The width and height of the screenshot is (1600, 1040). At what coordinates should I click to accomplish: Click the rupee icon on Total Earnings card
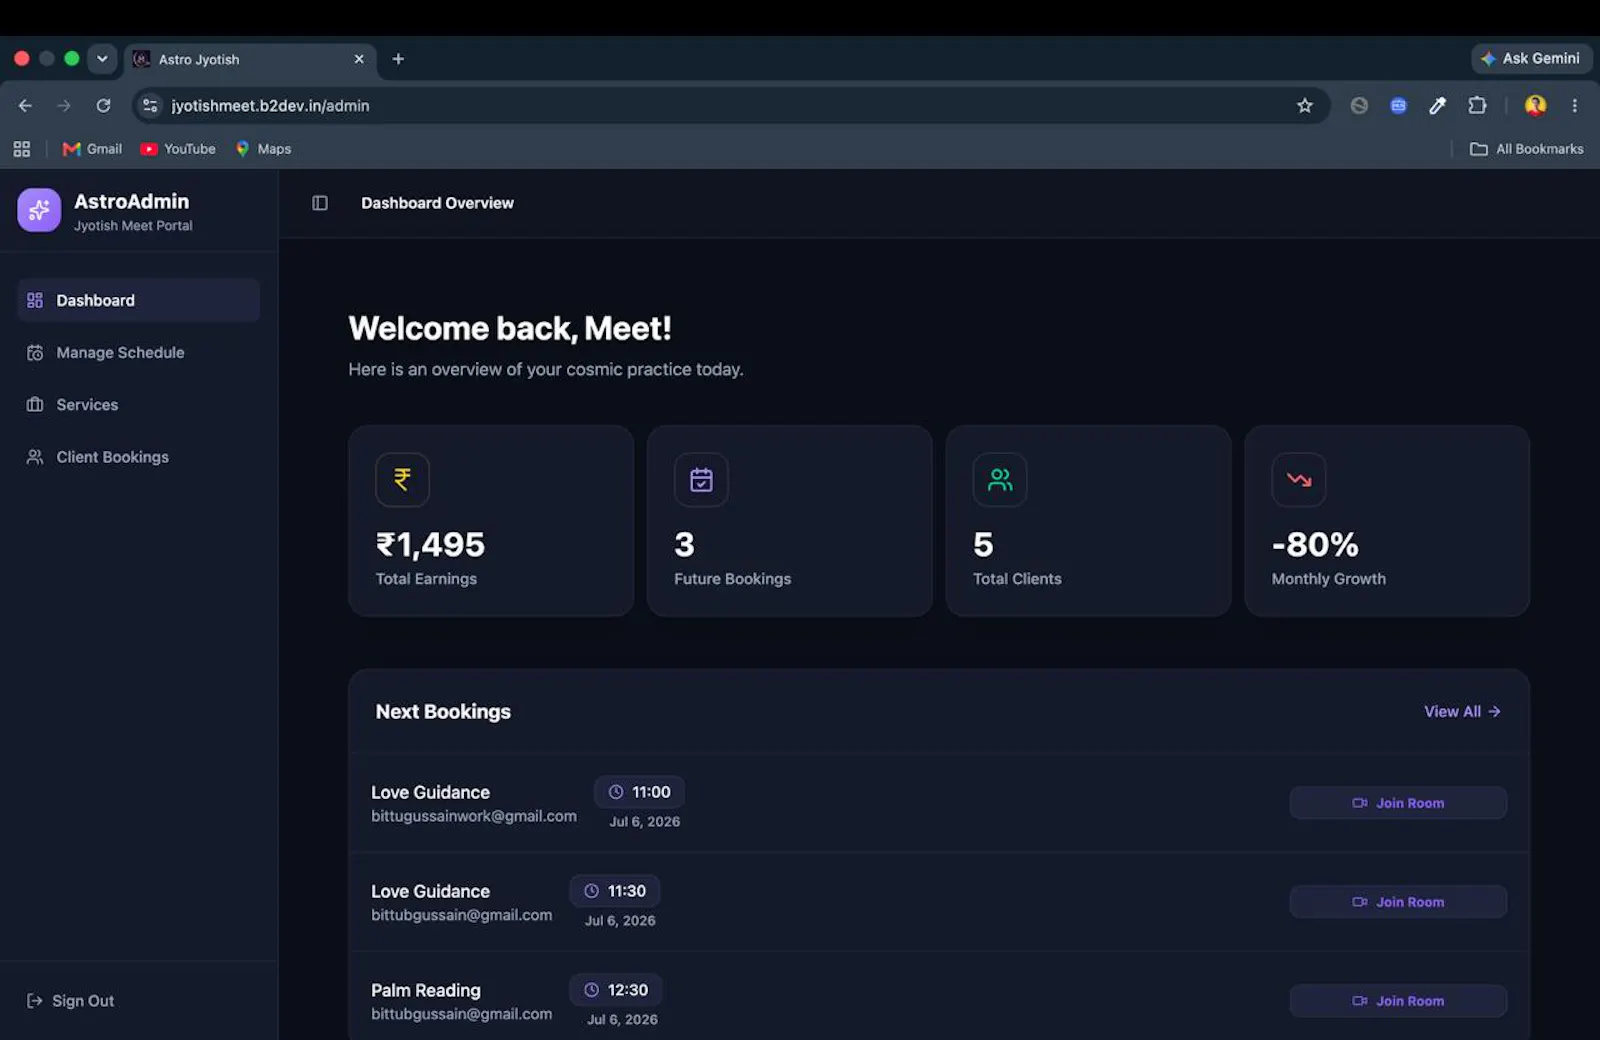pos(402,480)
